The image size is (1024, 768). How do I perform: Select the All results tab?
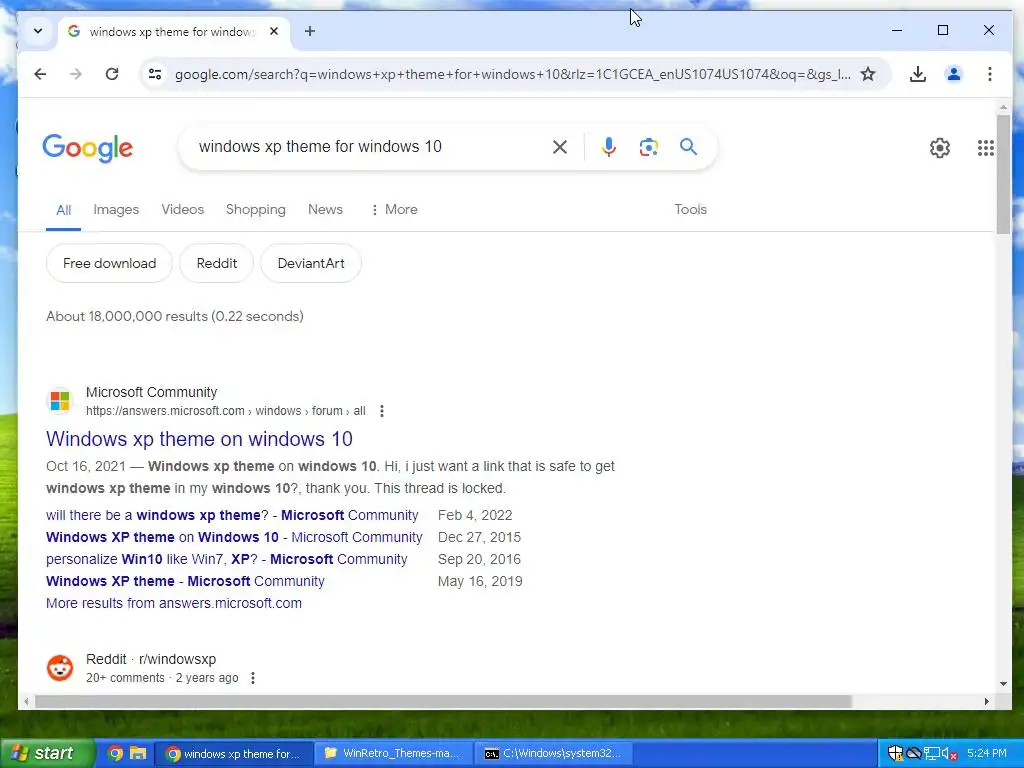coord(63,210)
